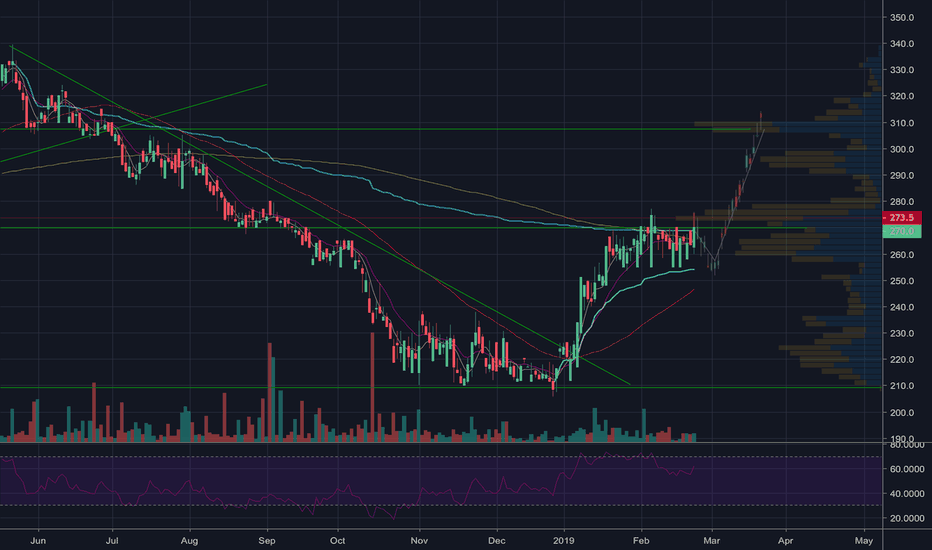Click the tallest red volume bar in October

[373, 386]
